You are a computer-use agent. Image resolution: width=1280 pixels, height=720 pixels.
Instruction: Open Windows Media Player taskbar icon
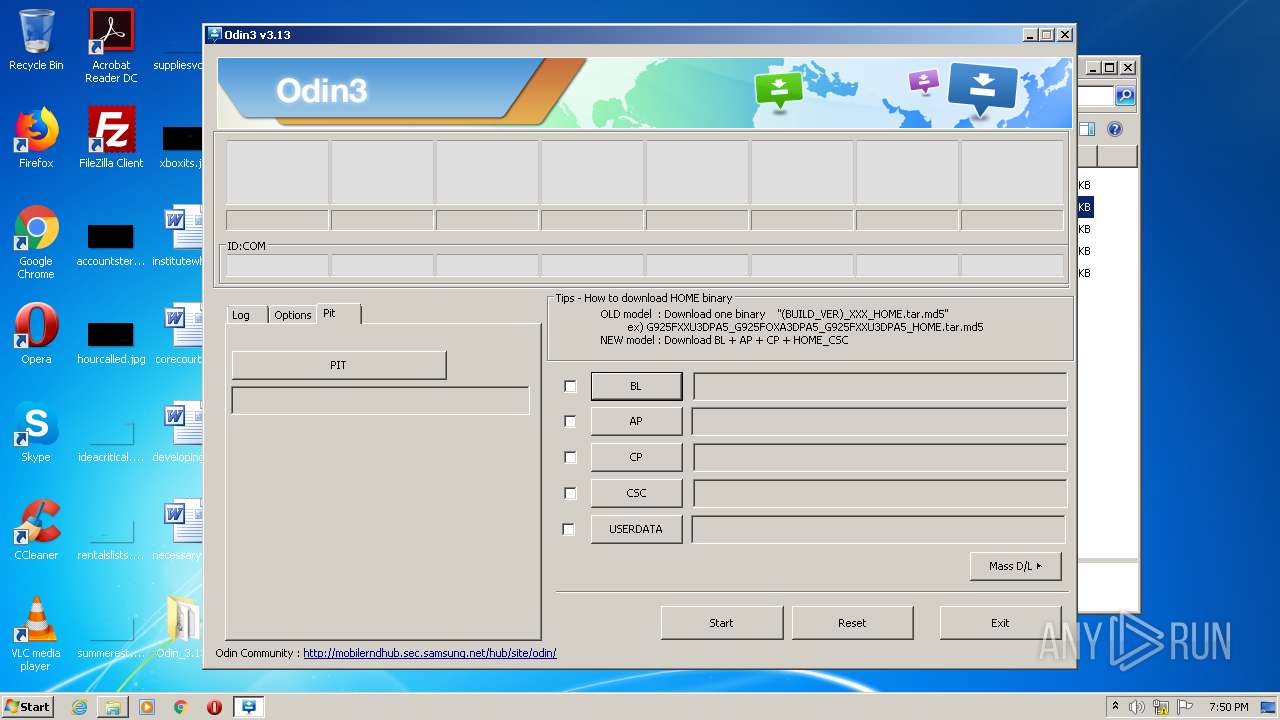(147, 707)
